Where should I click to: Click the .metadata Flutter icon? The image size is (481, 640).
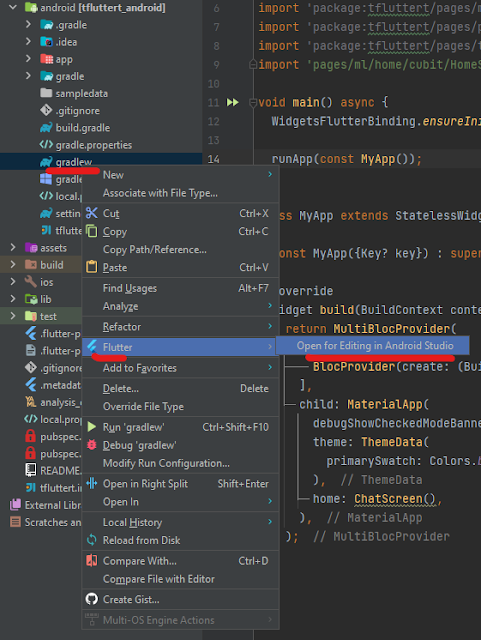31,384
